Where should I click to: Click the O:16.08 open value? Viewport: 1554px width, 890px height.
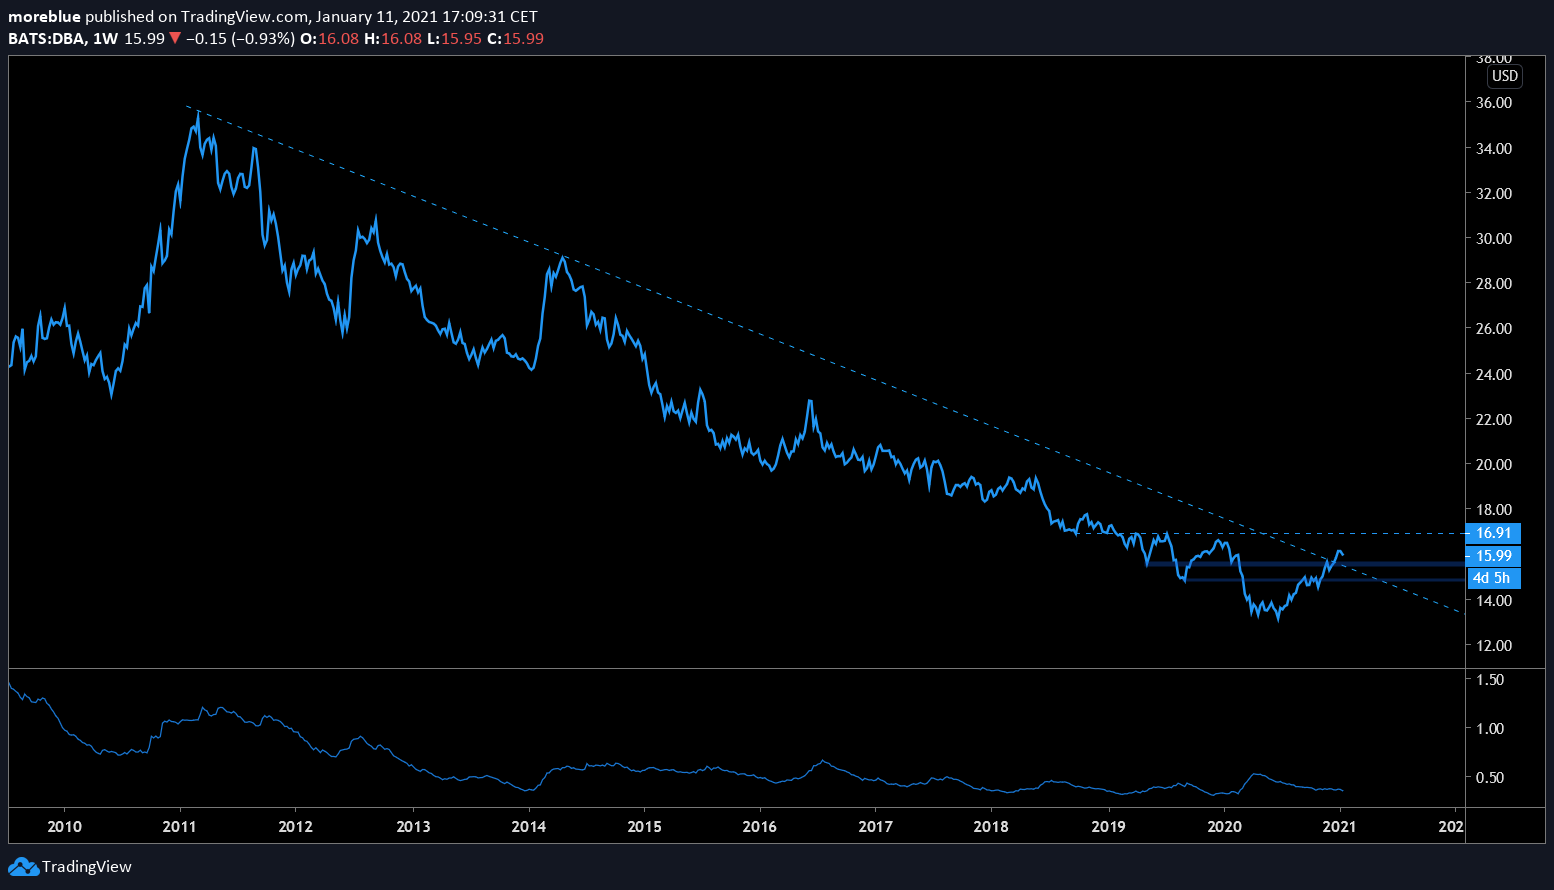(x=329, y=39)
